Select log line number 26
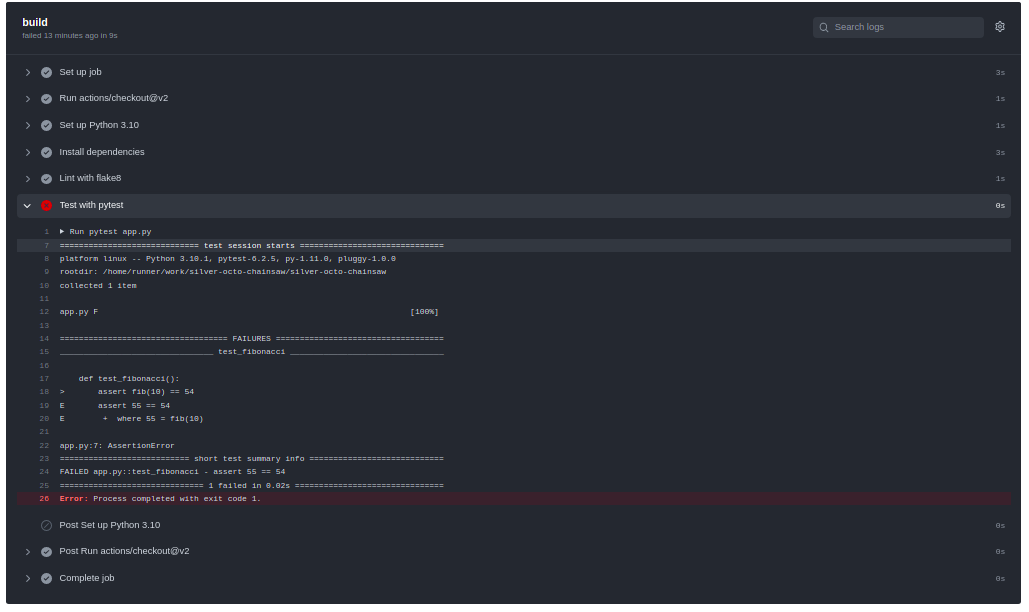 (x=44, y=498)
